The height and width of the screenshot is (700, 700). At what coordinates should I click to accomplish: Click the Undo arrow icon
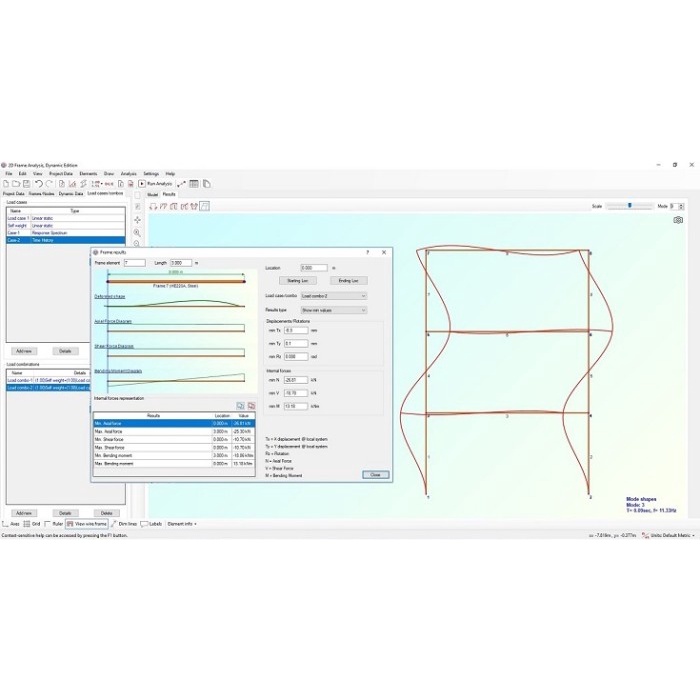39,184
